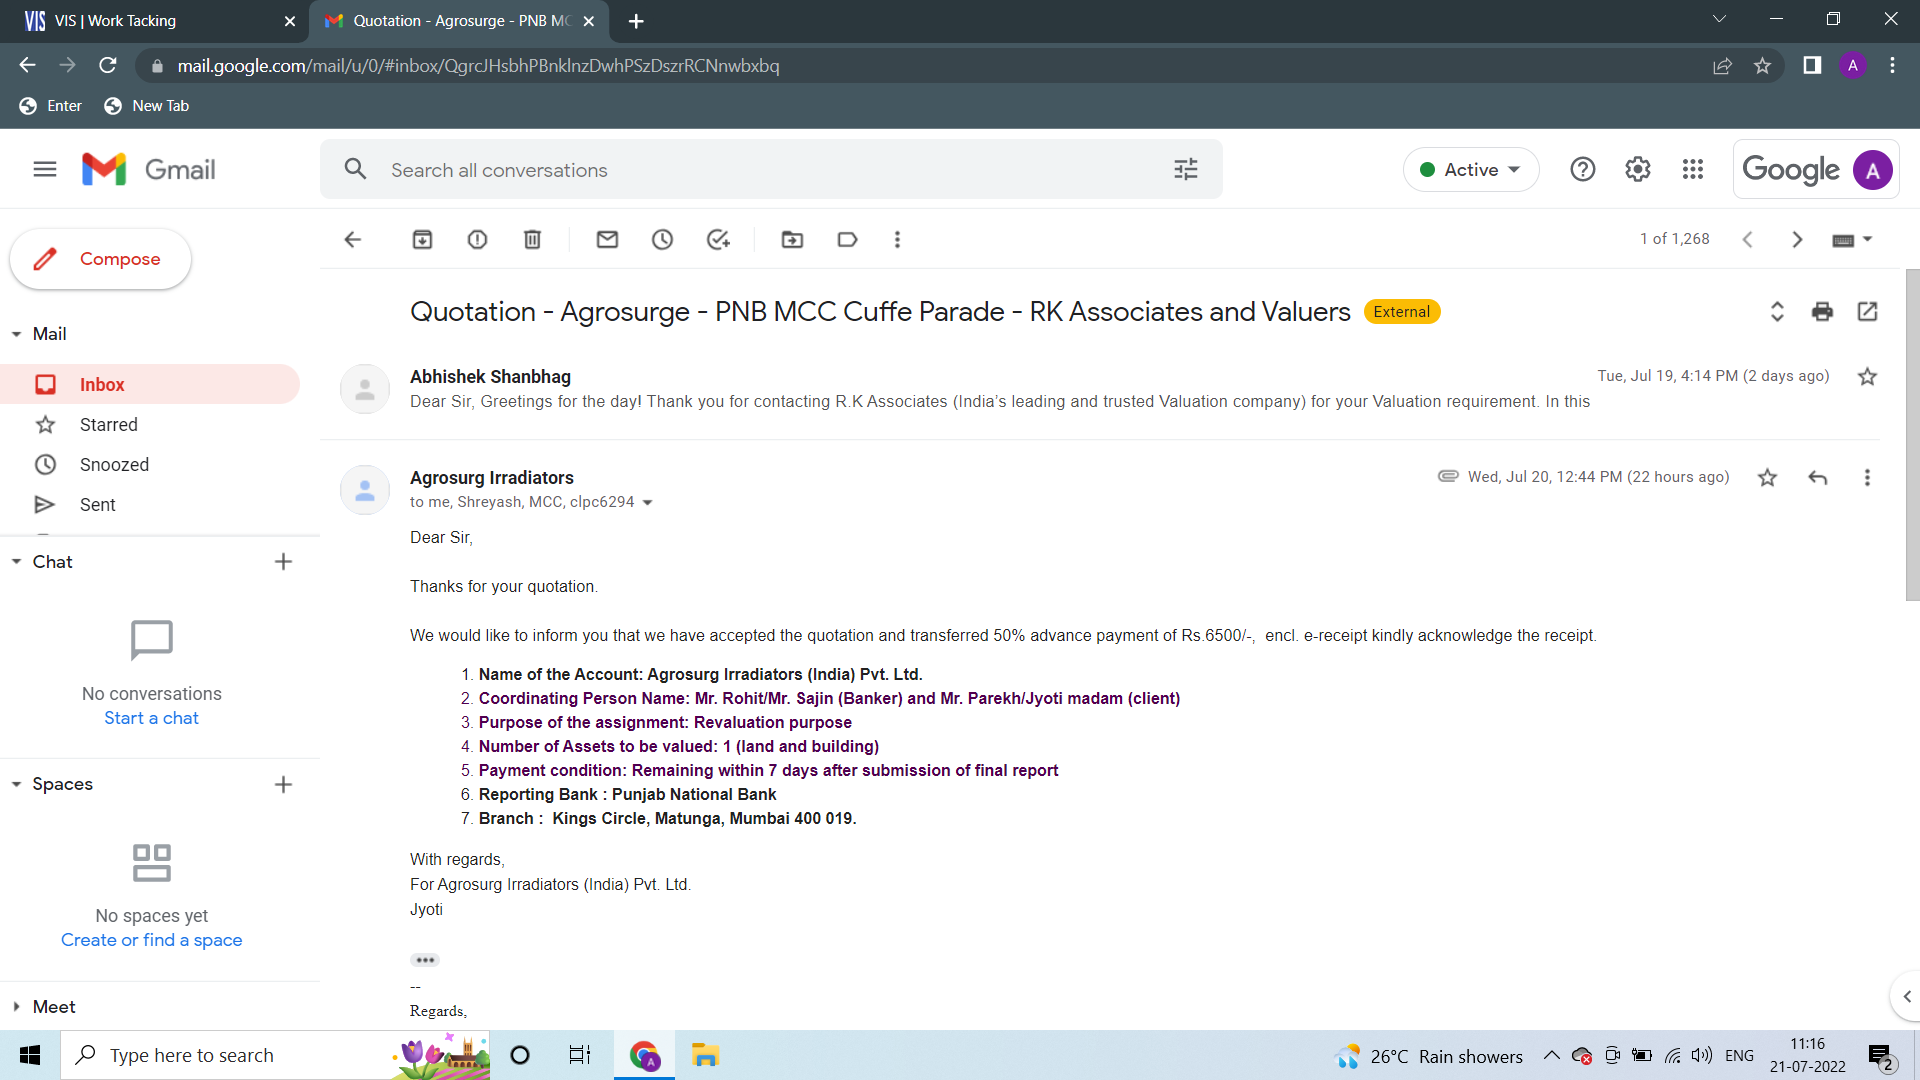Mark the email as unread
Screen dimensions: 1920x1080
(607, 240)
